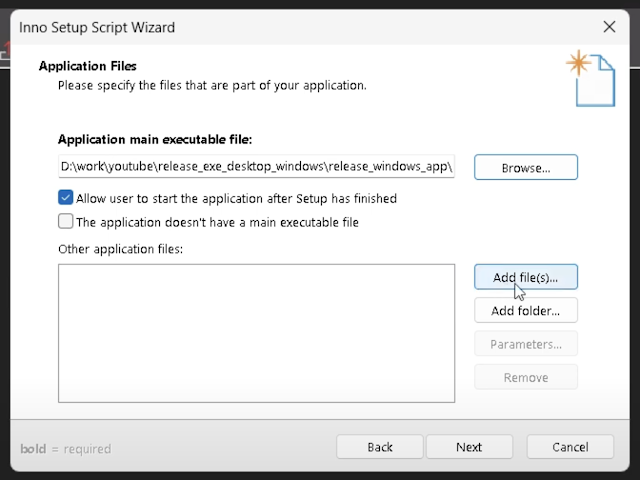Click the greyed-out Parameters... button
This screenshot has height=480, width=640.
click(525, 344)
